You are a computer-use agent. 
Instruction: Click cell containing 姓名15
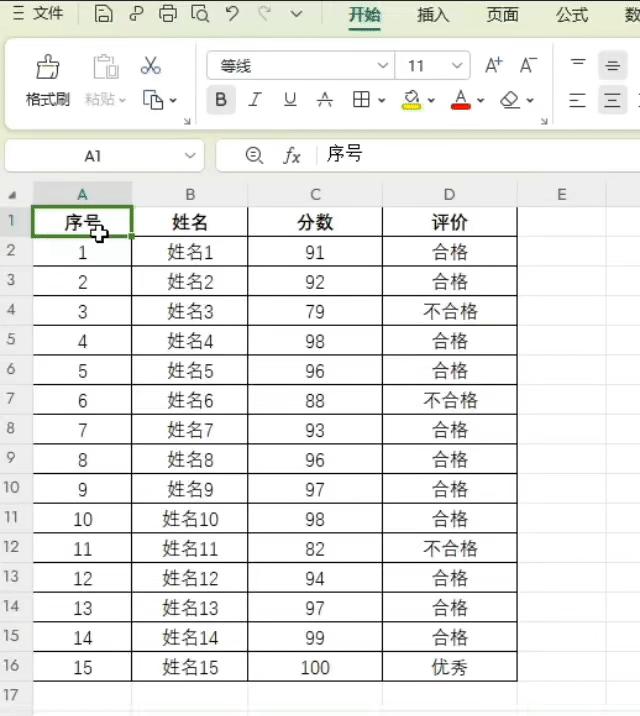(190, 668)
